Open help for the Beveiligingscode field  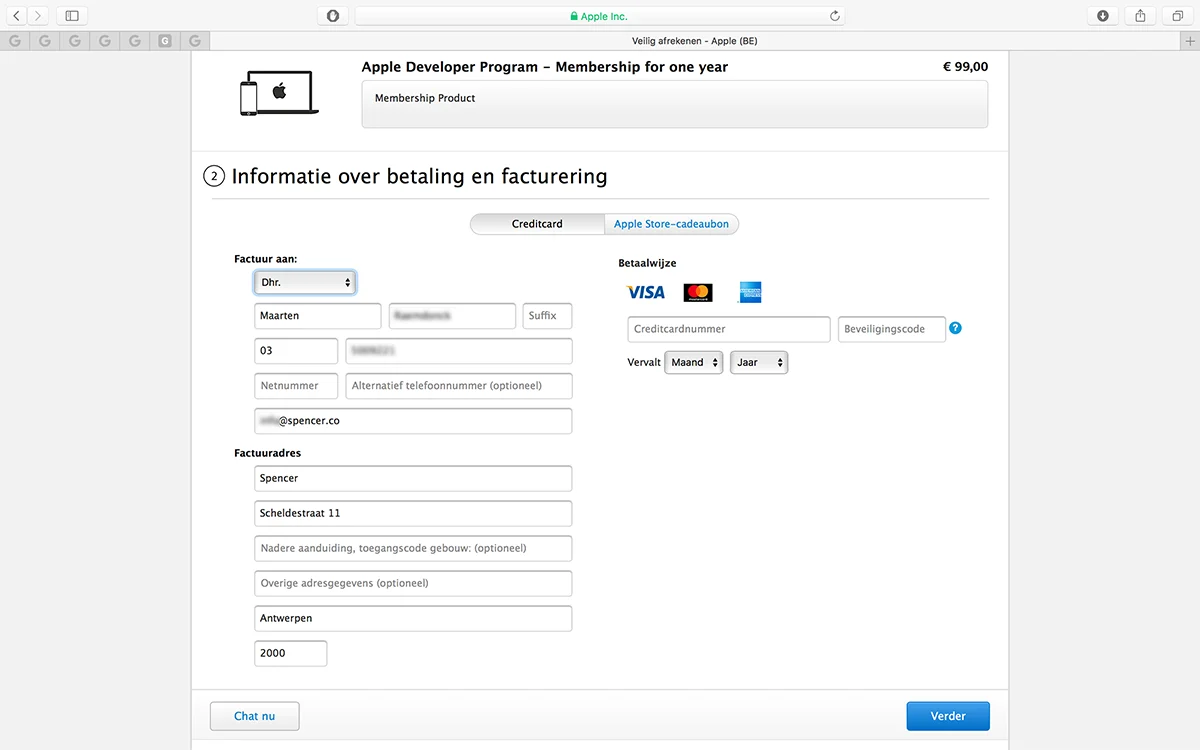pos(955,328)
